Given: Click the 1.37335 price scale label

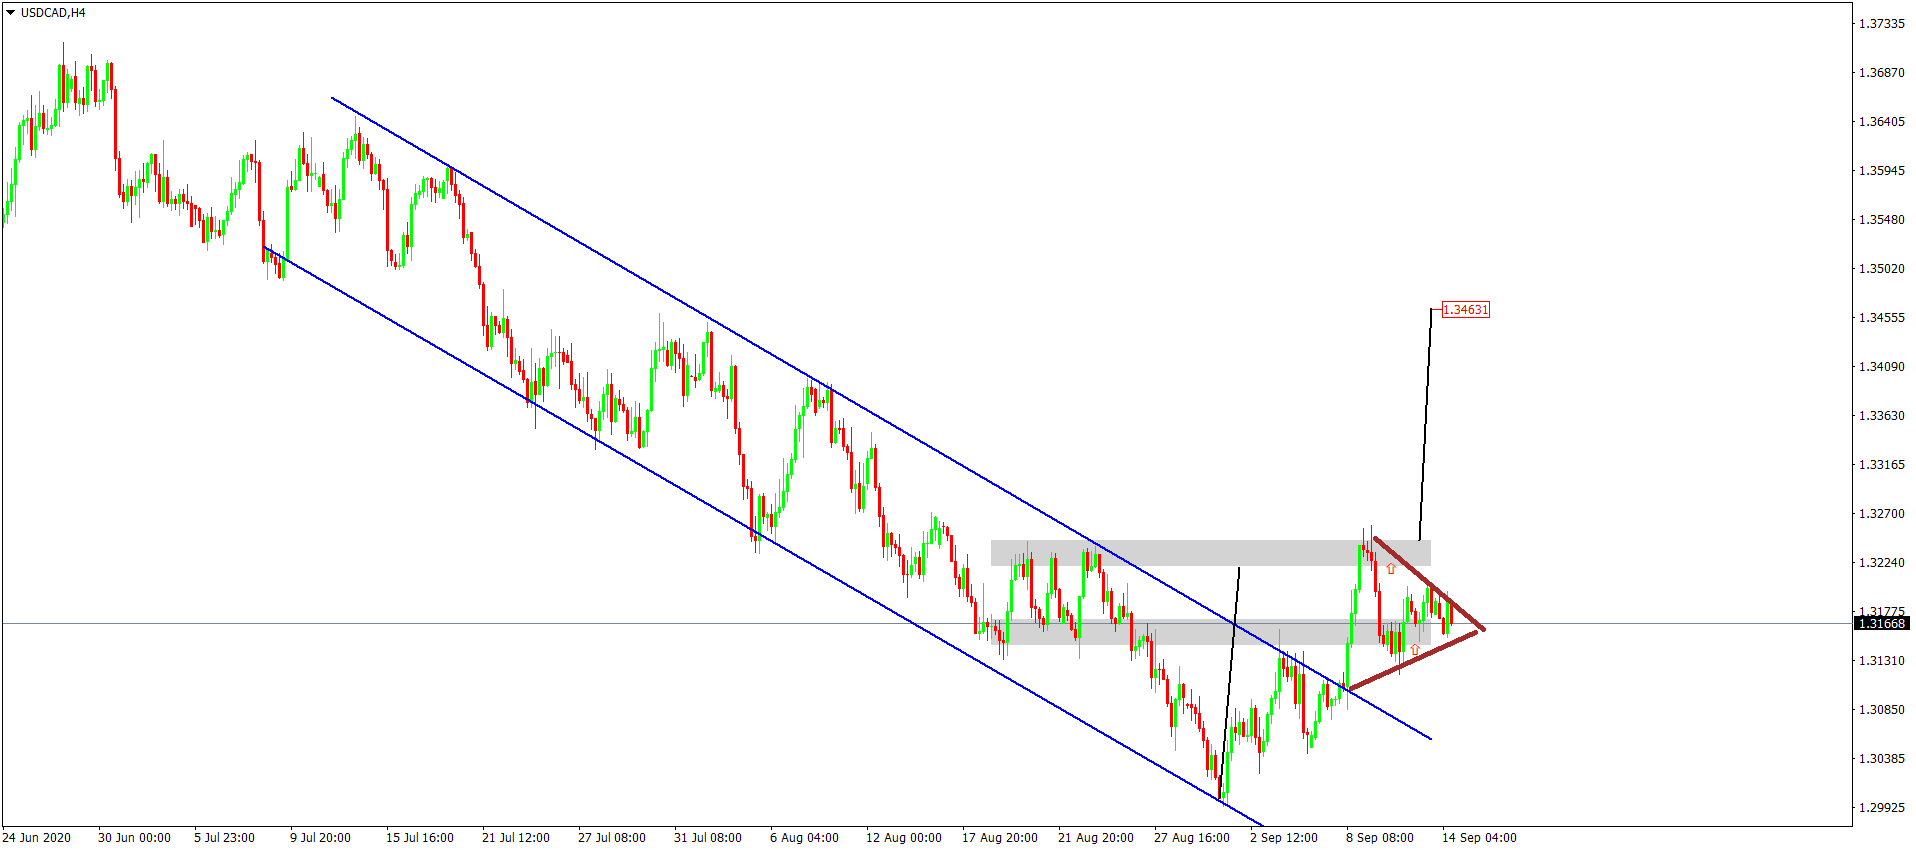Looking at the screenshot, I should [1880, 24].
